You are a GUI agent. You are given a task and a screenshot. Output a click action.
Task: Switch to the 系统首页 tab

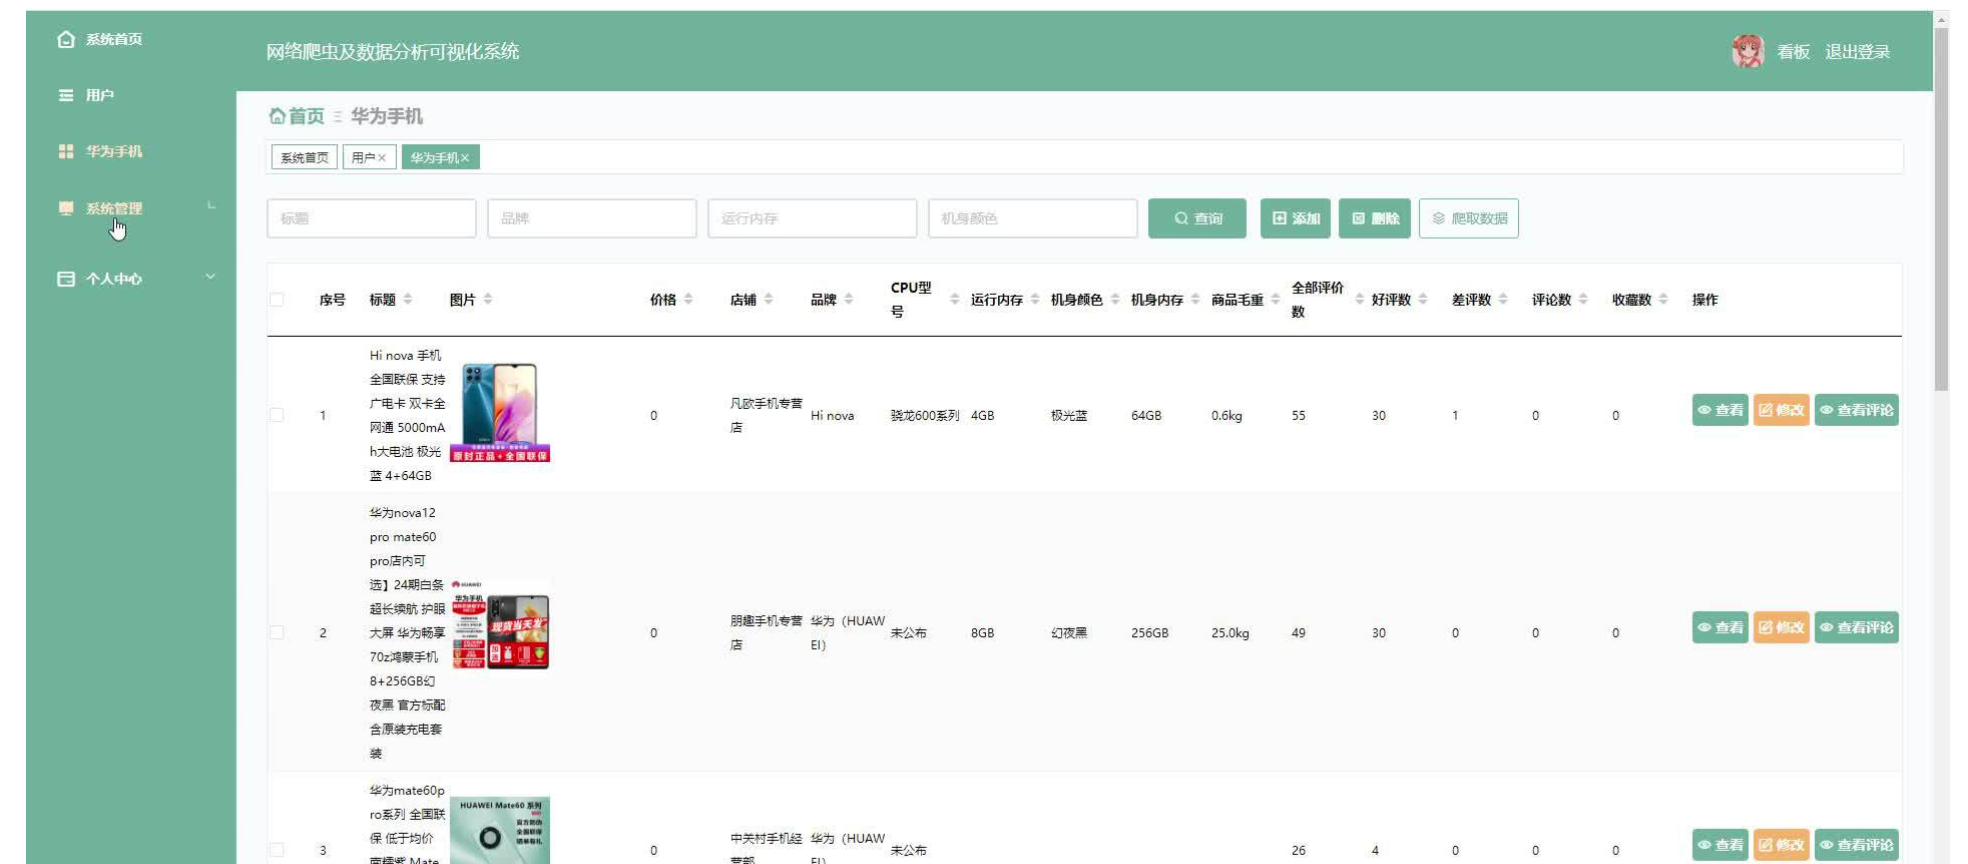click(x=304, y=158)
